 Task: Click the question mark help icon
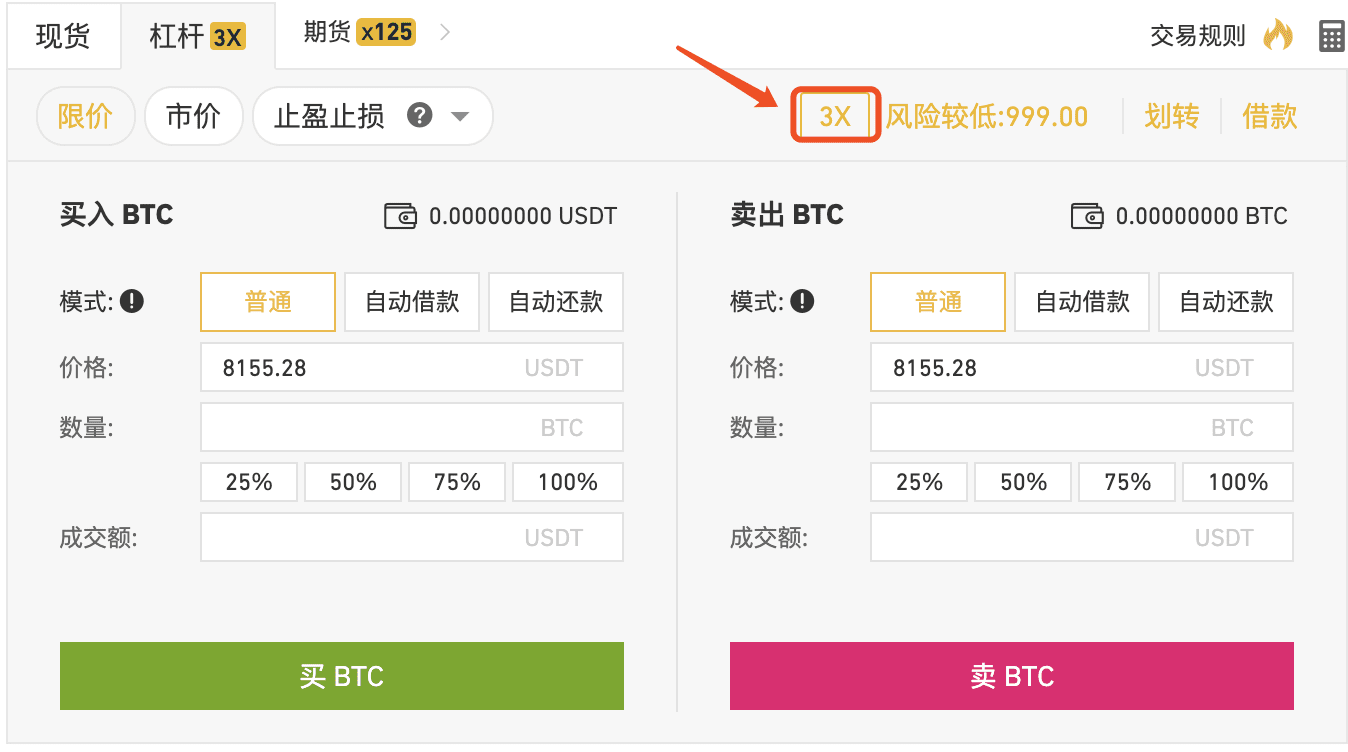click(x=420, y=116)
